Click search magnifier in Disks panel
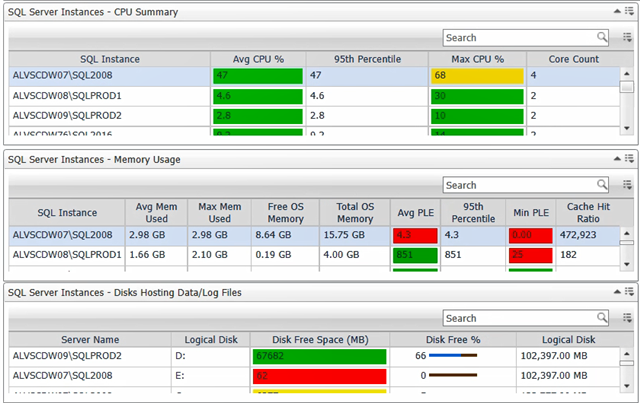This screenshot has width=640, height=403. [602, 318]
